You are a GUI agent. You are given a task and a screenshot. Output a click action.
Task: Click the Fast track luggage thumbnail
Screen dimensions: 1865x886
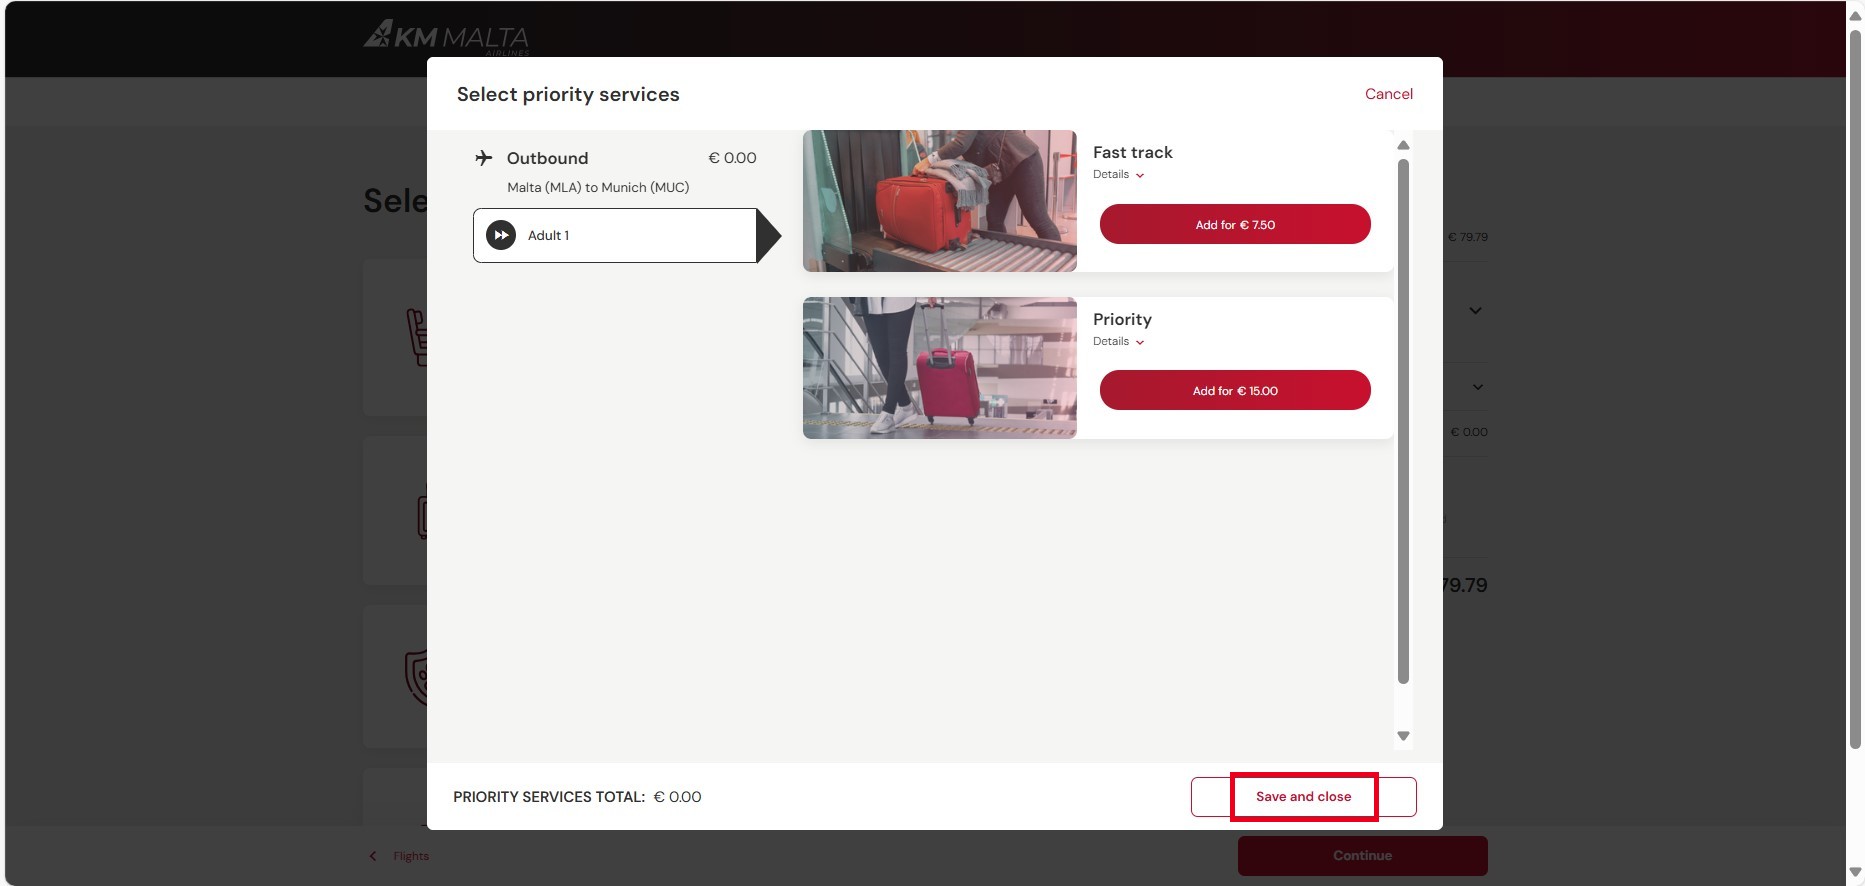click(940, 201)
